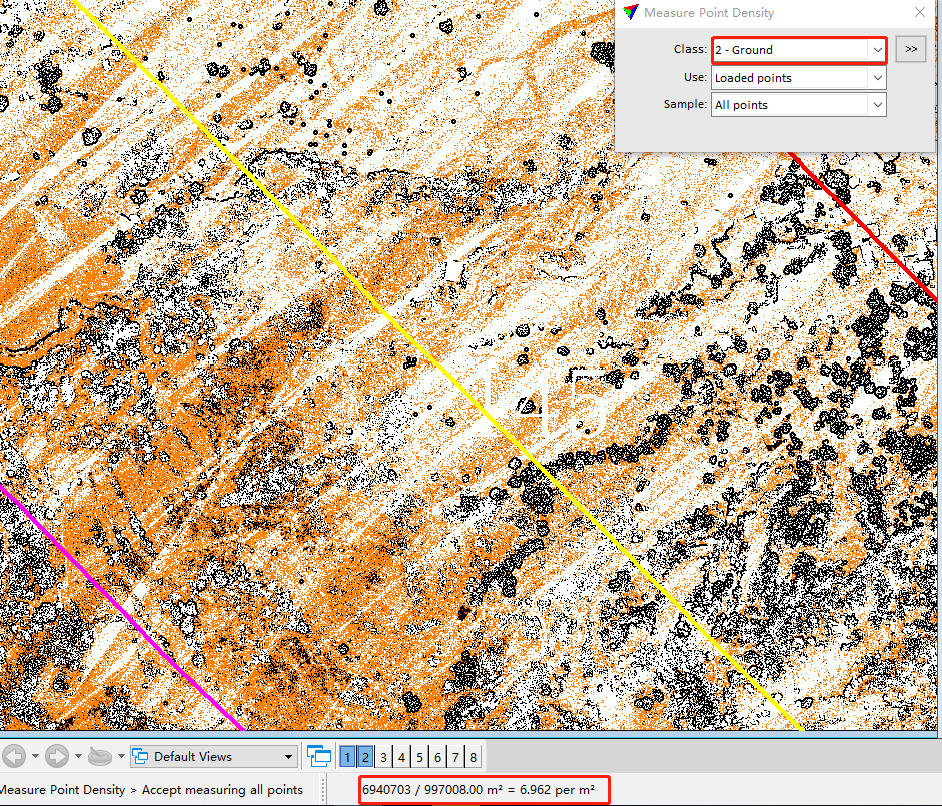This screenshot has height=806, width=942.
Task: Expand the Use dropdown with Loaded points
Action: click(x=798, y=77)
